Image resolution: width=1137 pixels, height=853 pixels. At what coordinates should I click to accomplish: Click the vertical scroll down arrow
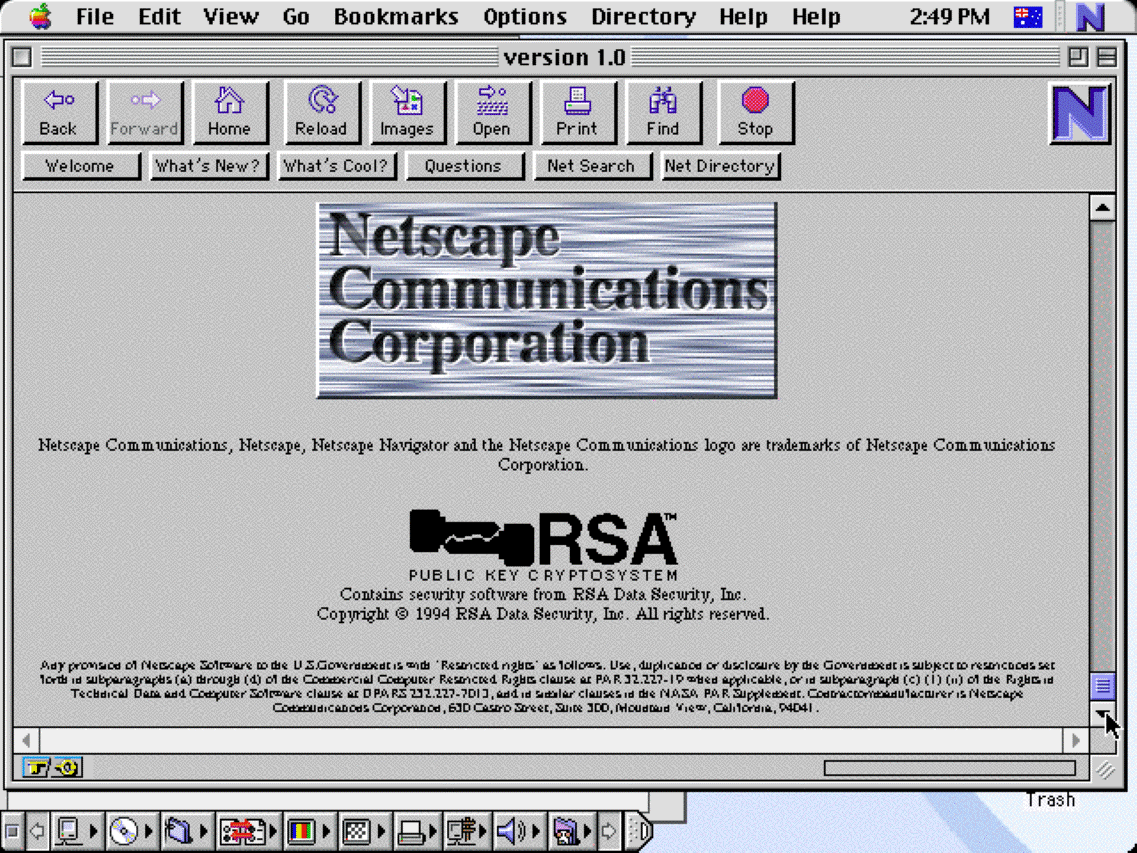1102,714
